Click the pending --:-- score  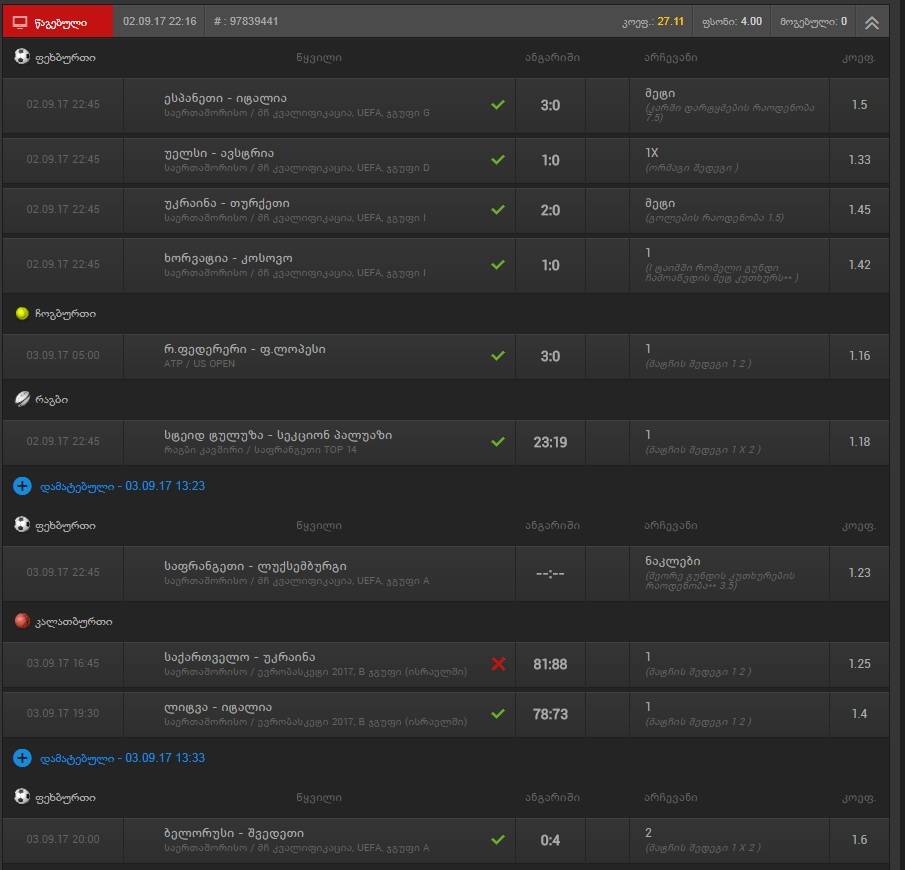(x=550, y=573)
